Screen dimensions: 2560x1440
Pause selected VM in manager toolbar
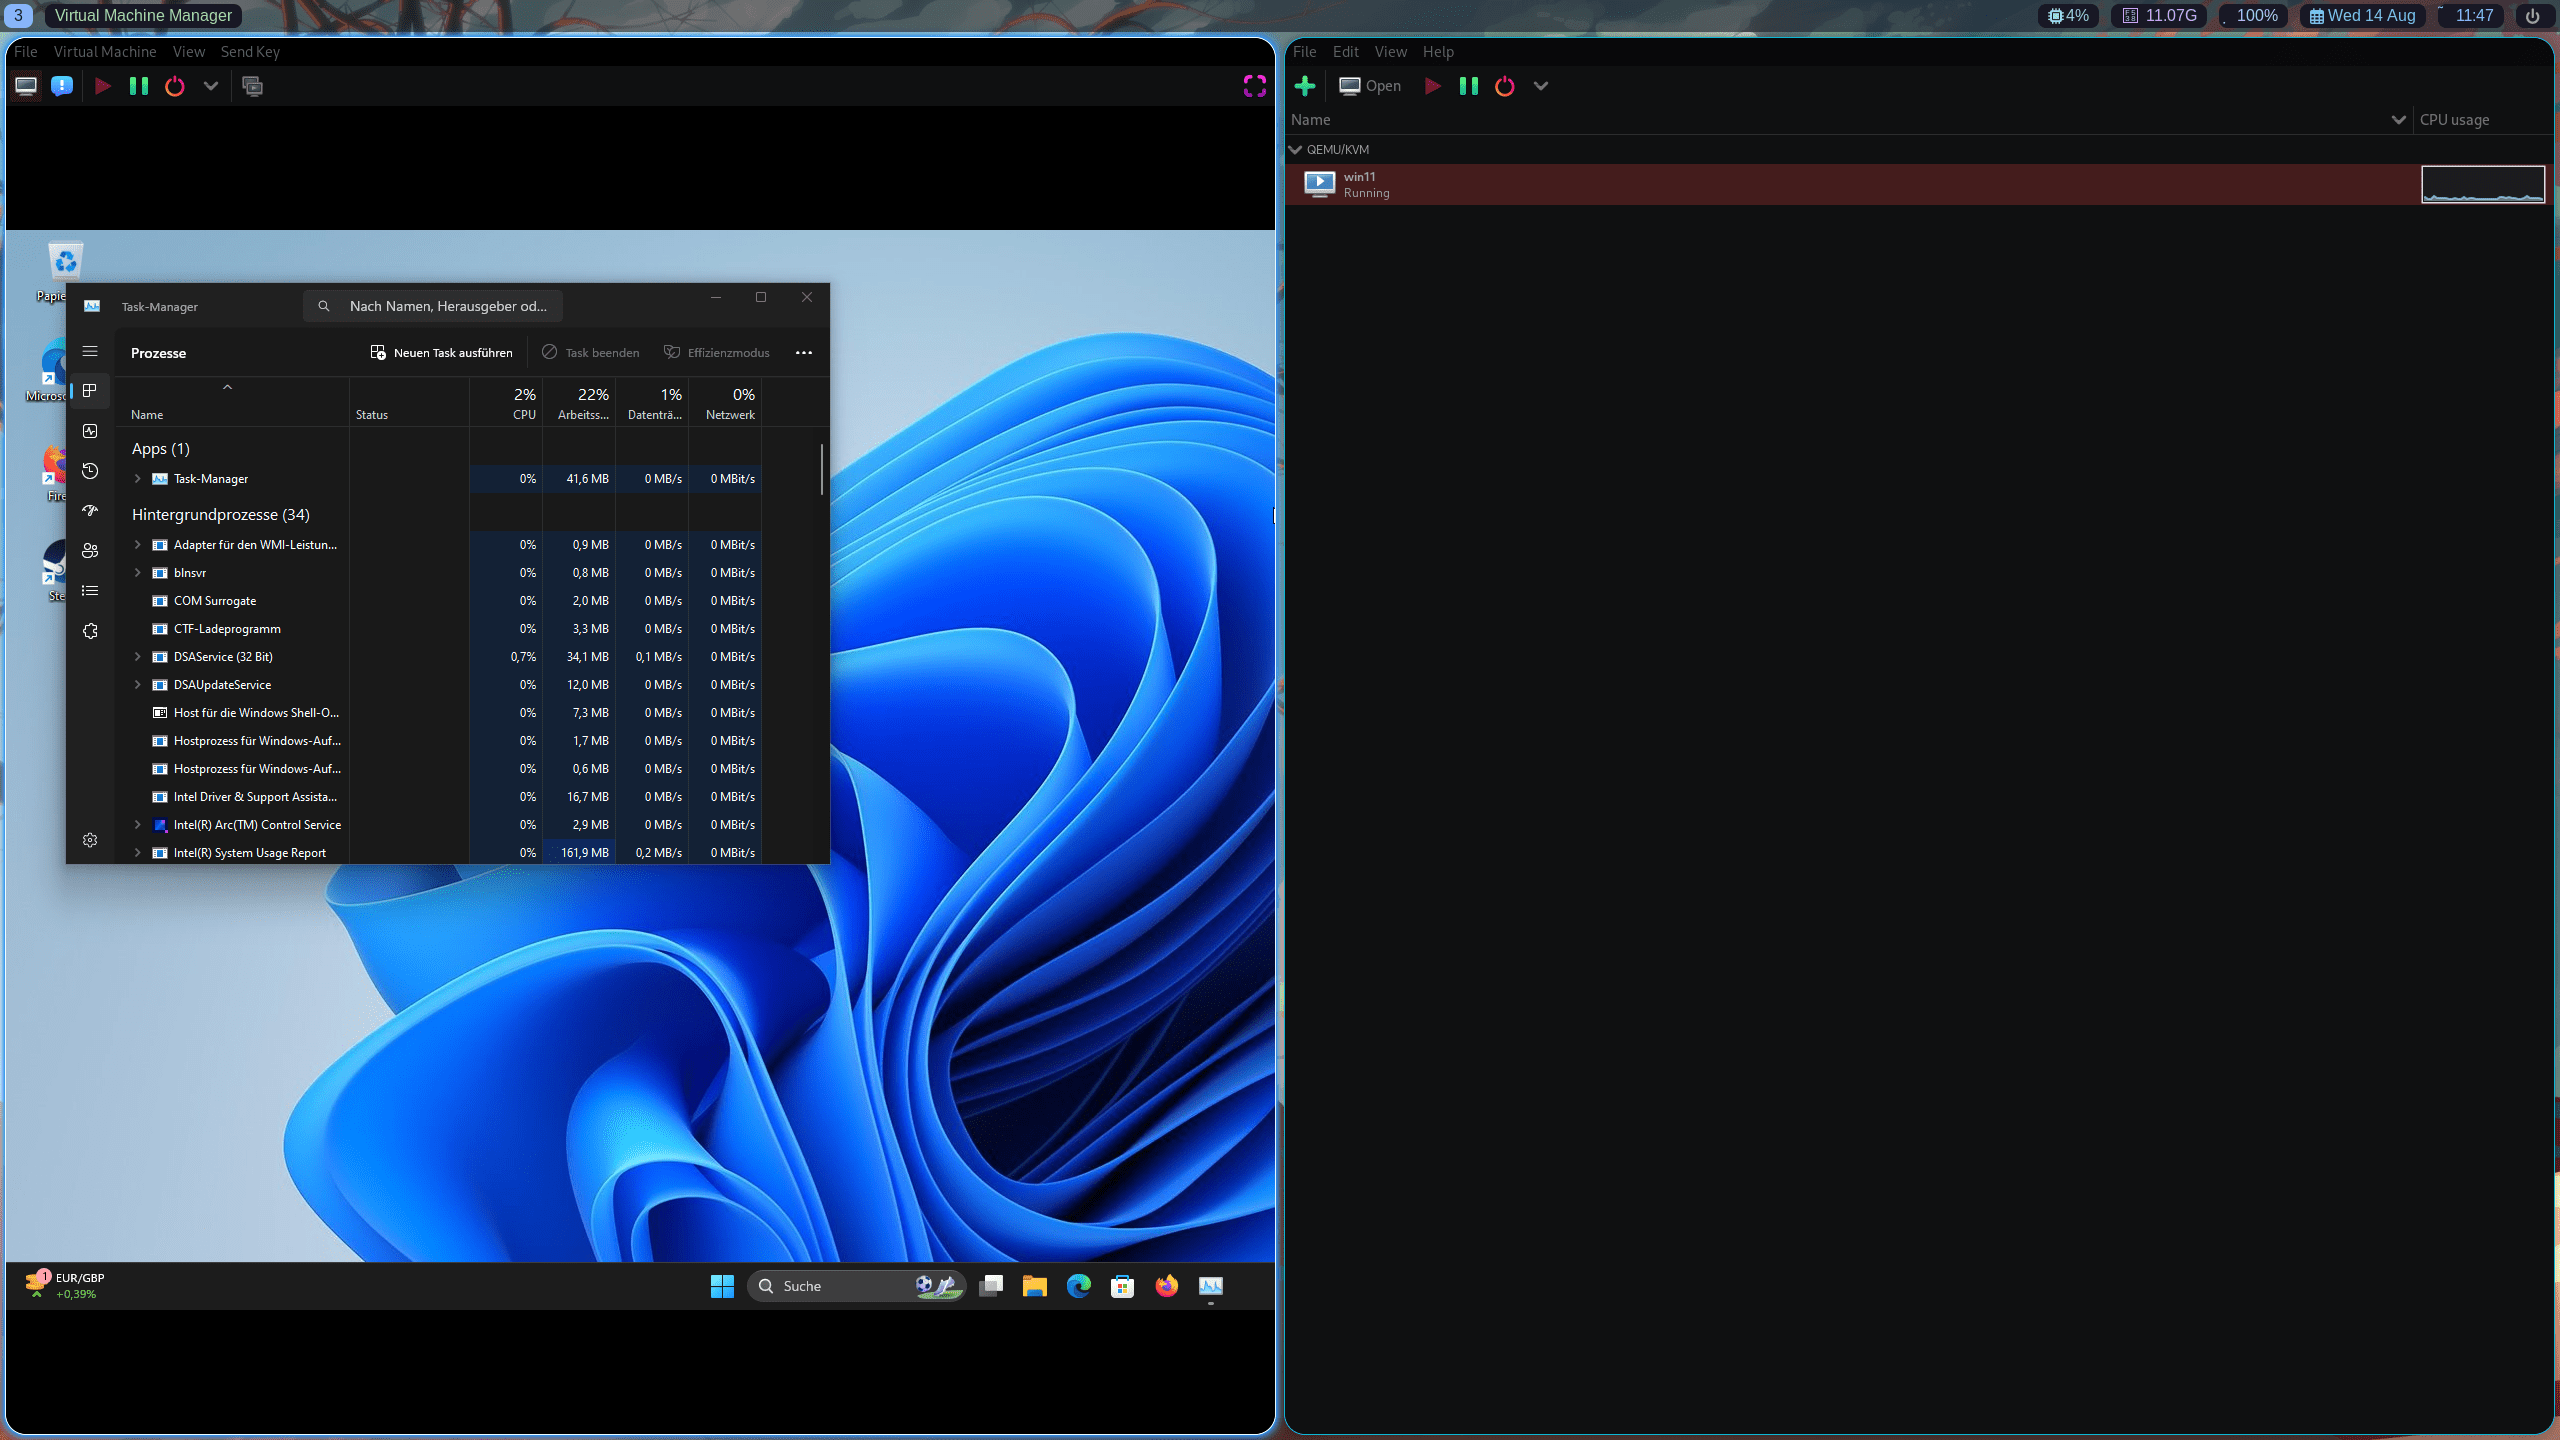click(1469, 86)
